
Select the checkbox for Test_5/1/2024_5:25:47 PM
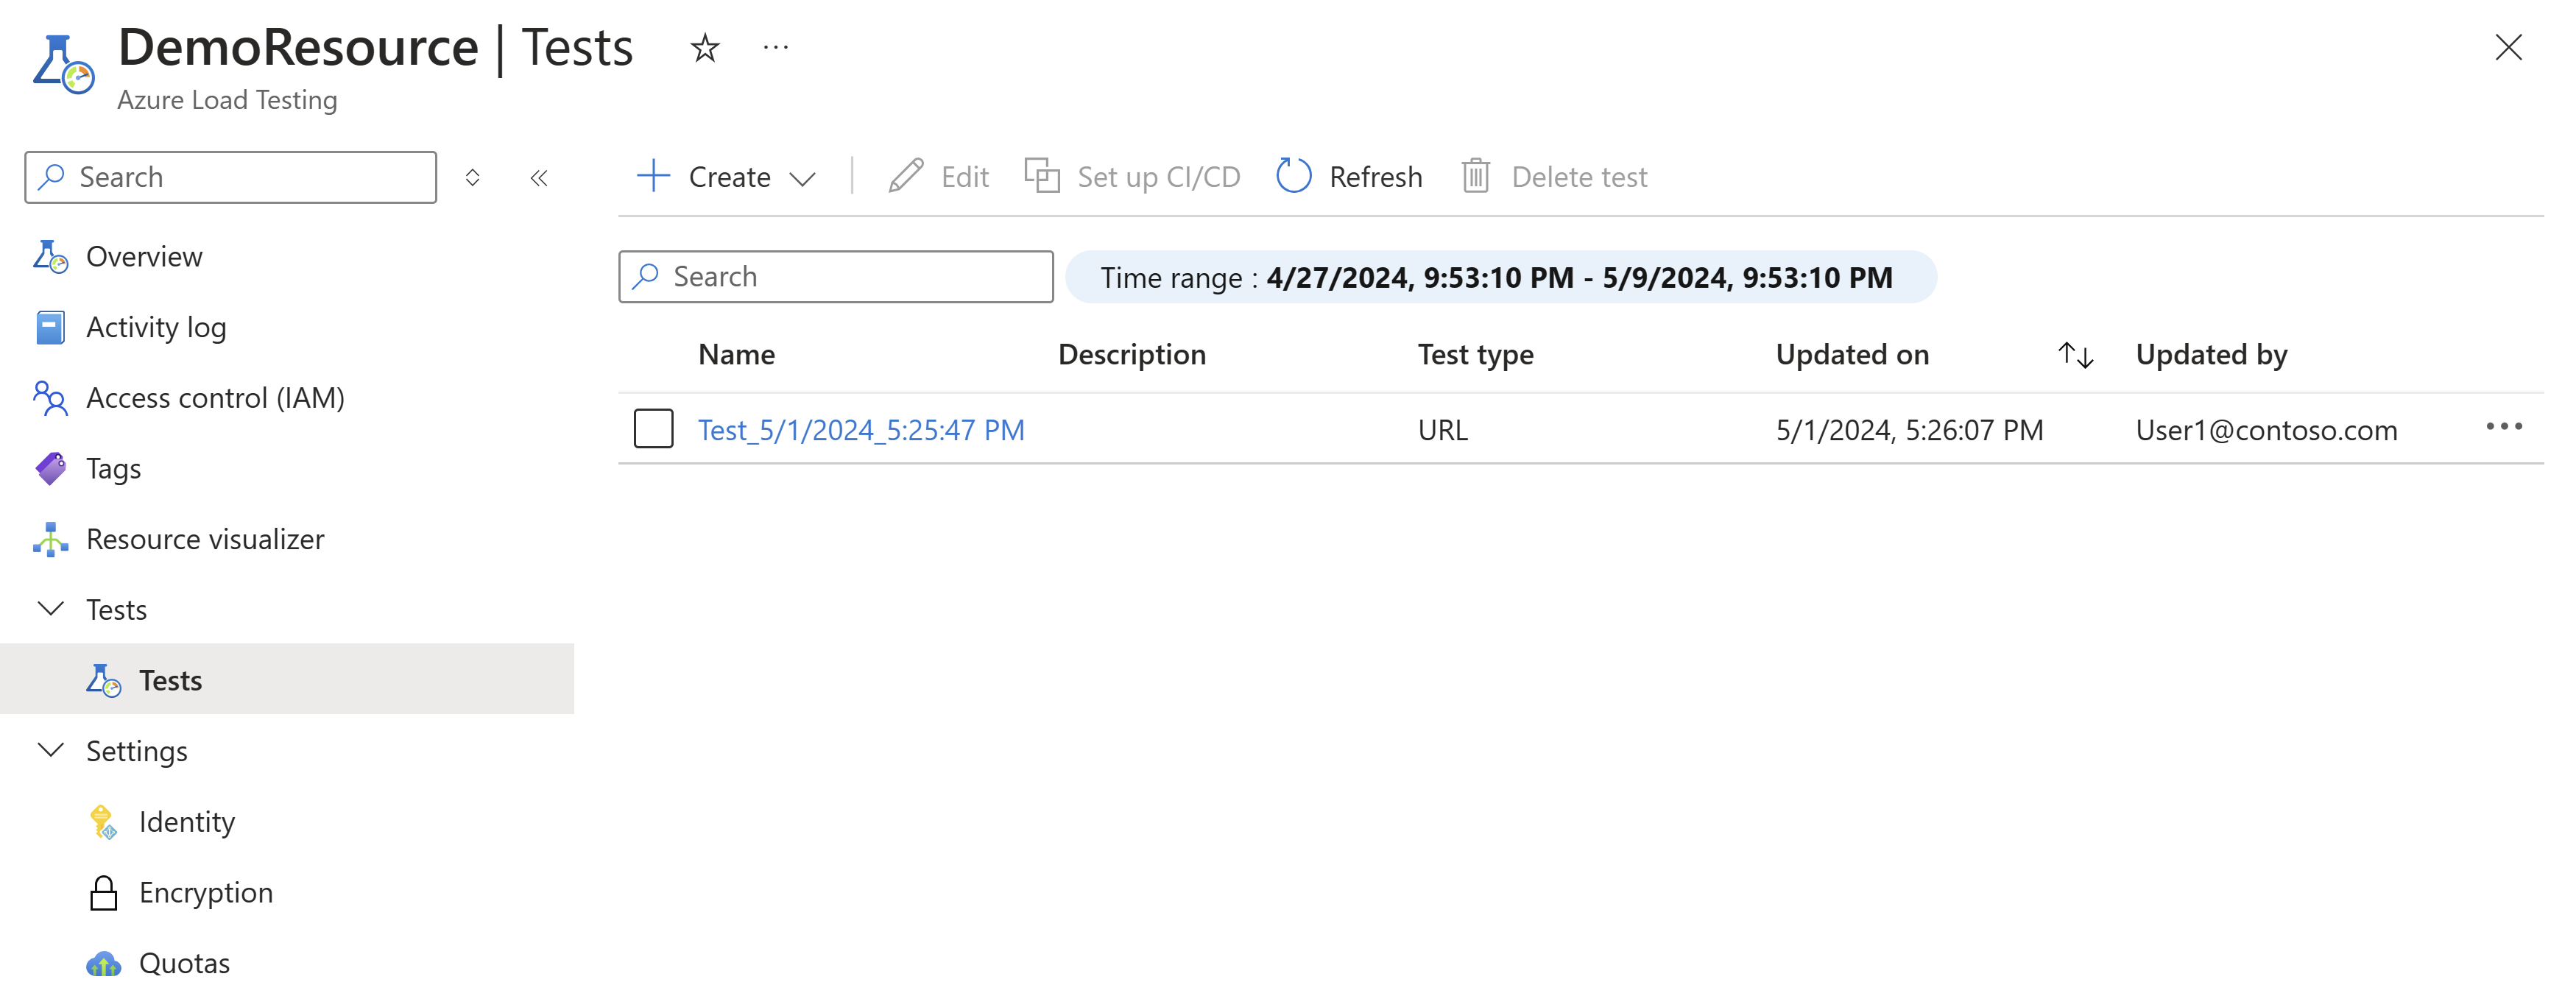(653, 429)
